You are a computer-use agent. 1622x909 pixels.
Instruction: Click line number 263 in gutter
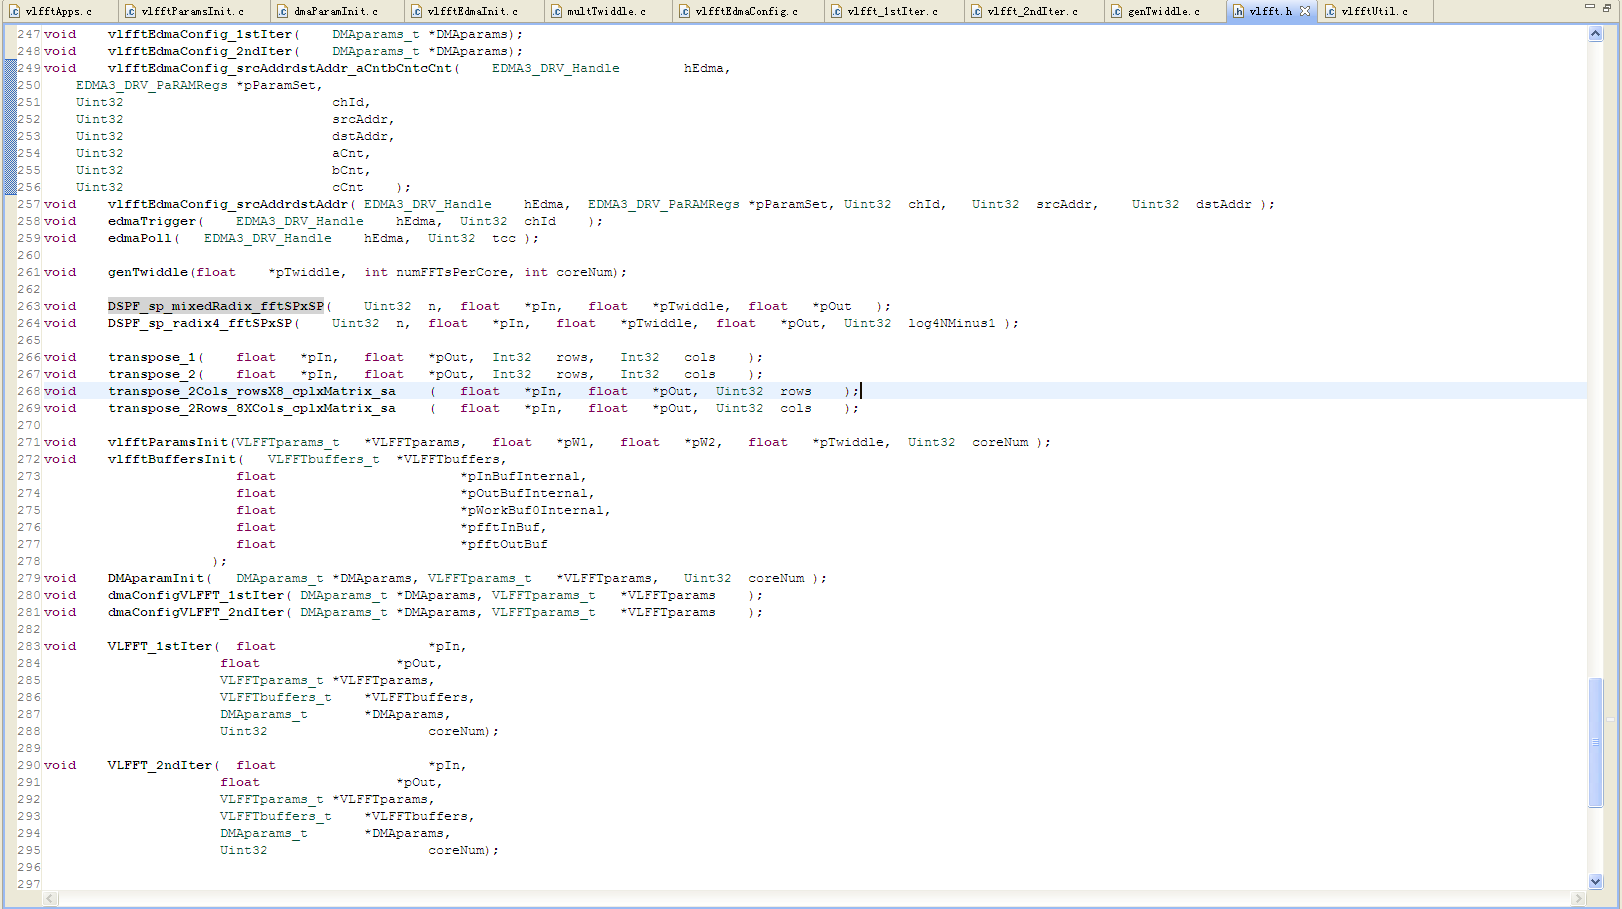click(x=29, y=306)
